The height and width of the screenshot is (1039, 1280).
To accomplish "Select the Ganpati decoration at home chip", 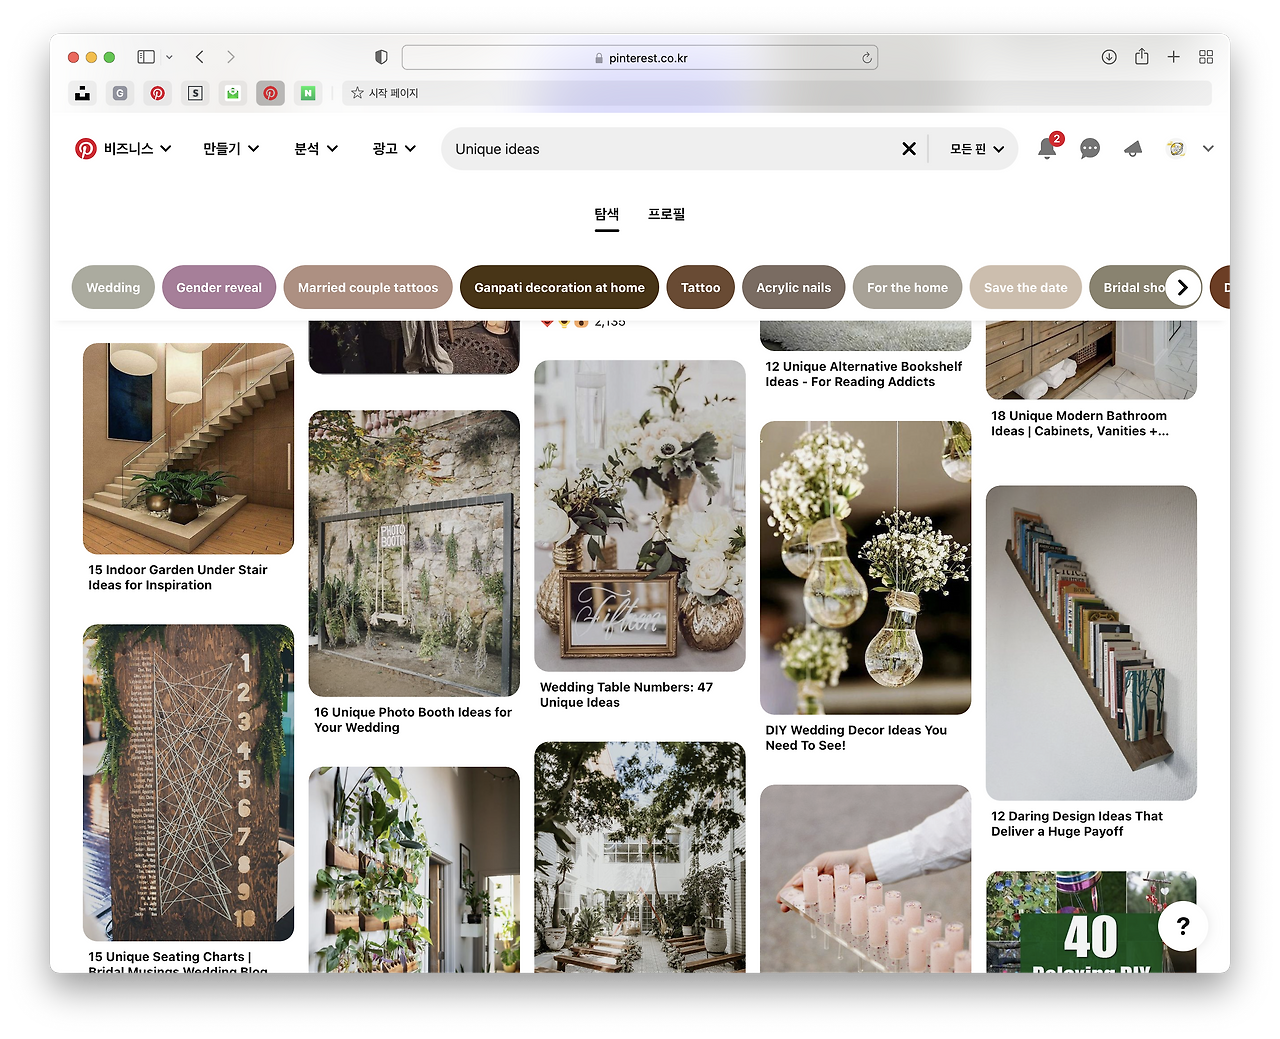I will (x=560, y=287).
